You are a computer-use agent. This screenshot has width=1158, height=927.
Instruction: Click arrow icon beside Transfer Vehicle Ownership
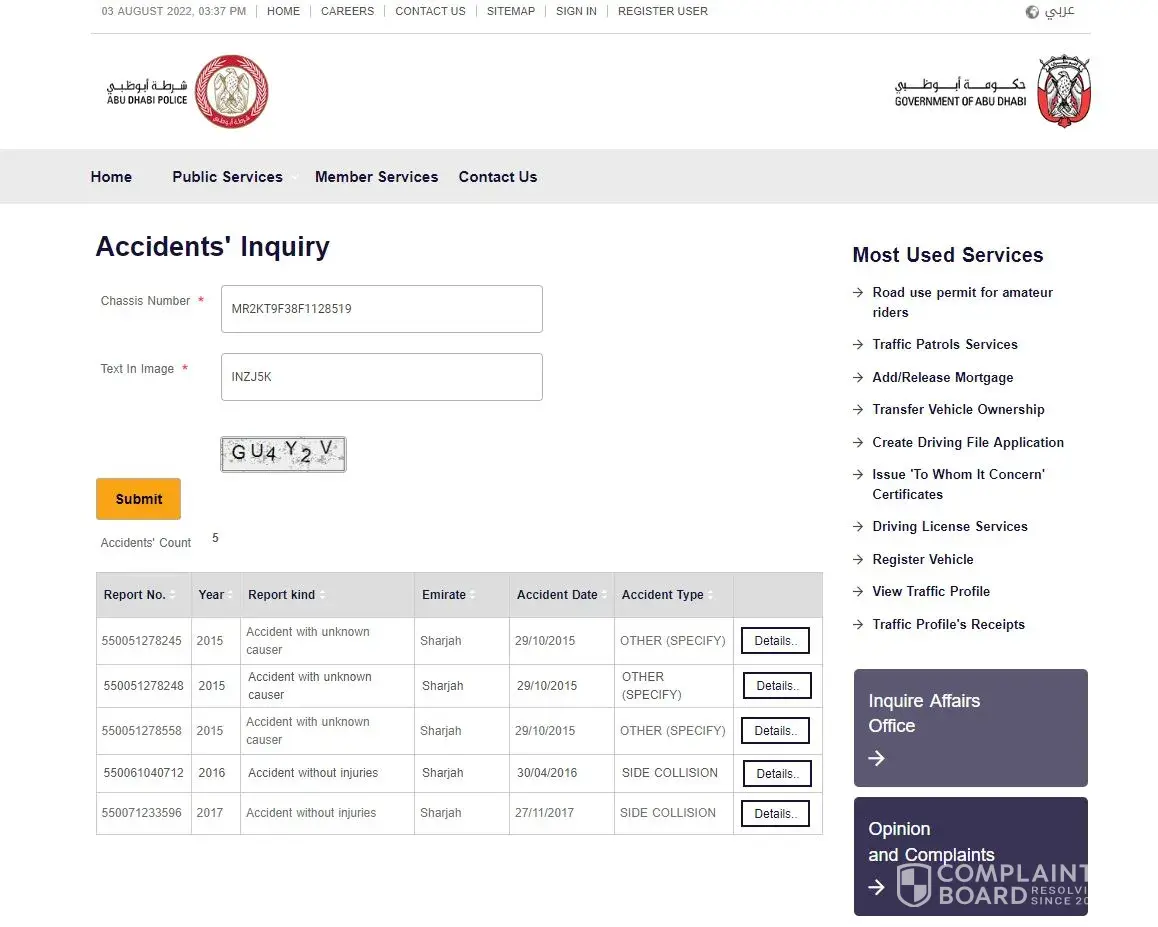click(x=857, y=409)
